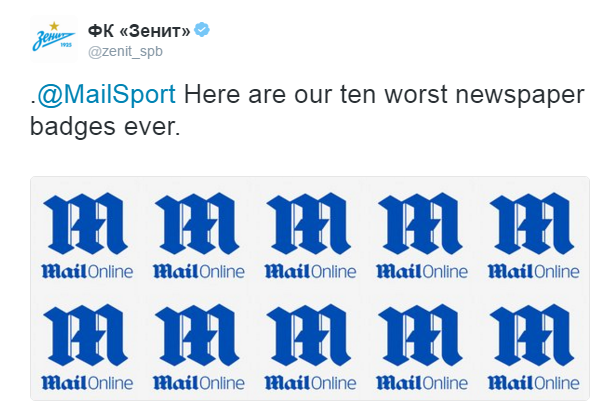This screenshot has width=608, height=410.
Task: Click the blue verified badge checkmark
Action: click(x=202, y=30)
